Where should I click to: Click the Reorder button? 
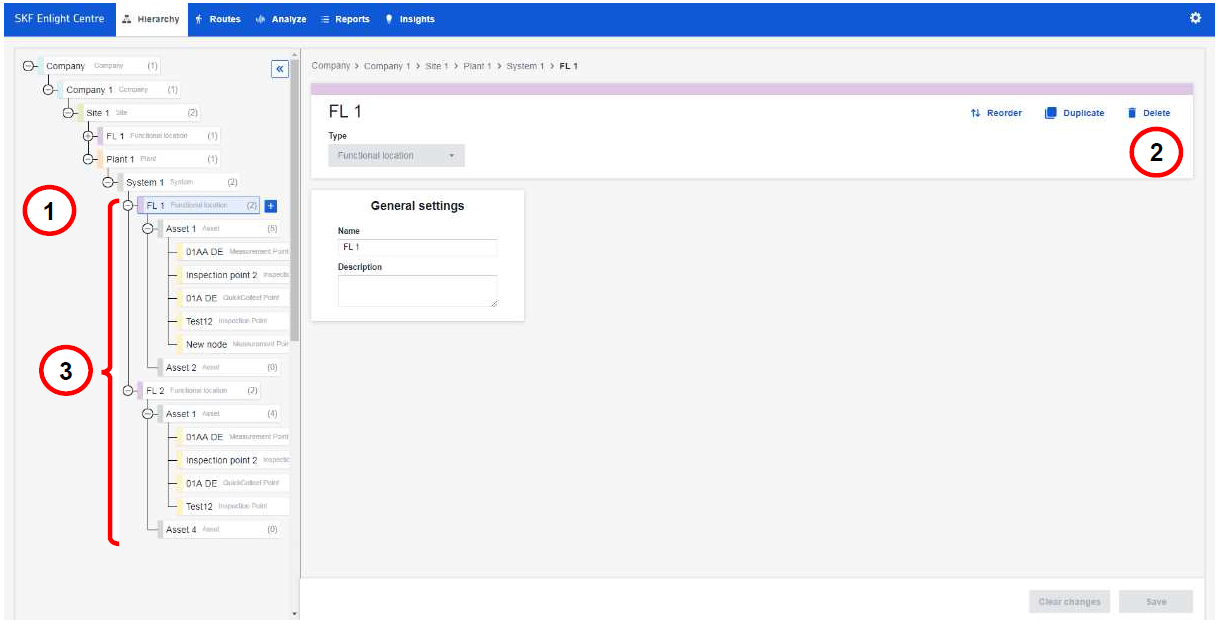click(x=996, y=113)
